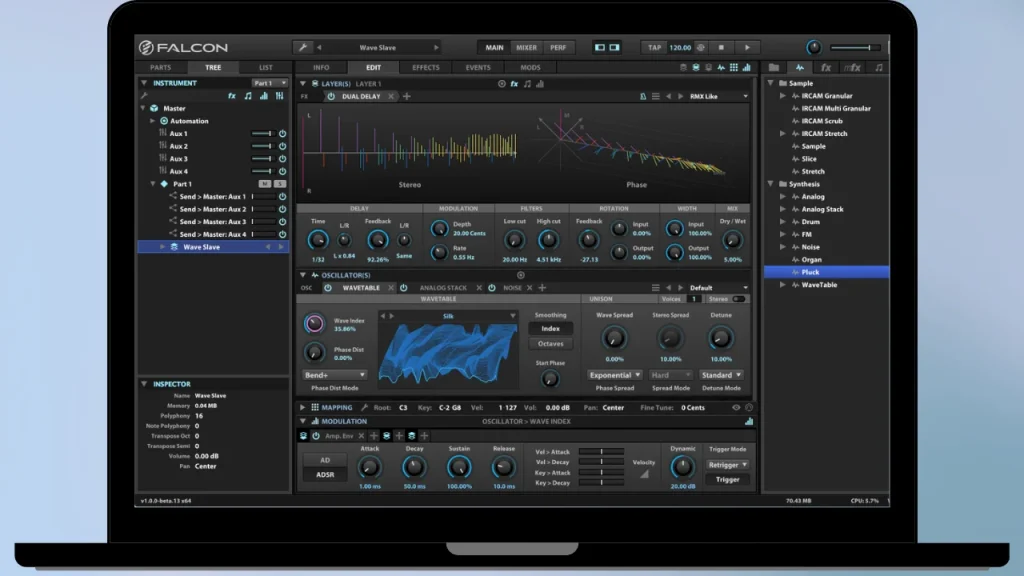Screen dimensions: 1024x576
Task: Toggle the eye icon in Mapping row
Action: pyautogui.click(x=736, y=408)
